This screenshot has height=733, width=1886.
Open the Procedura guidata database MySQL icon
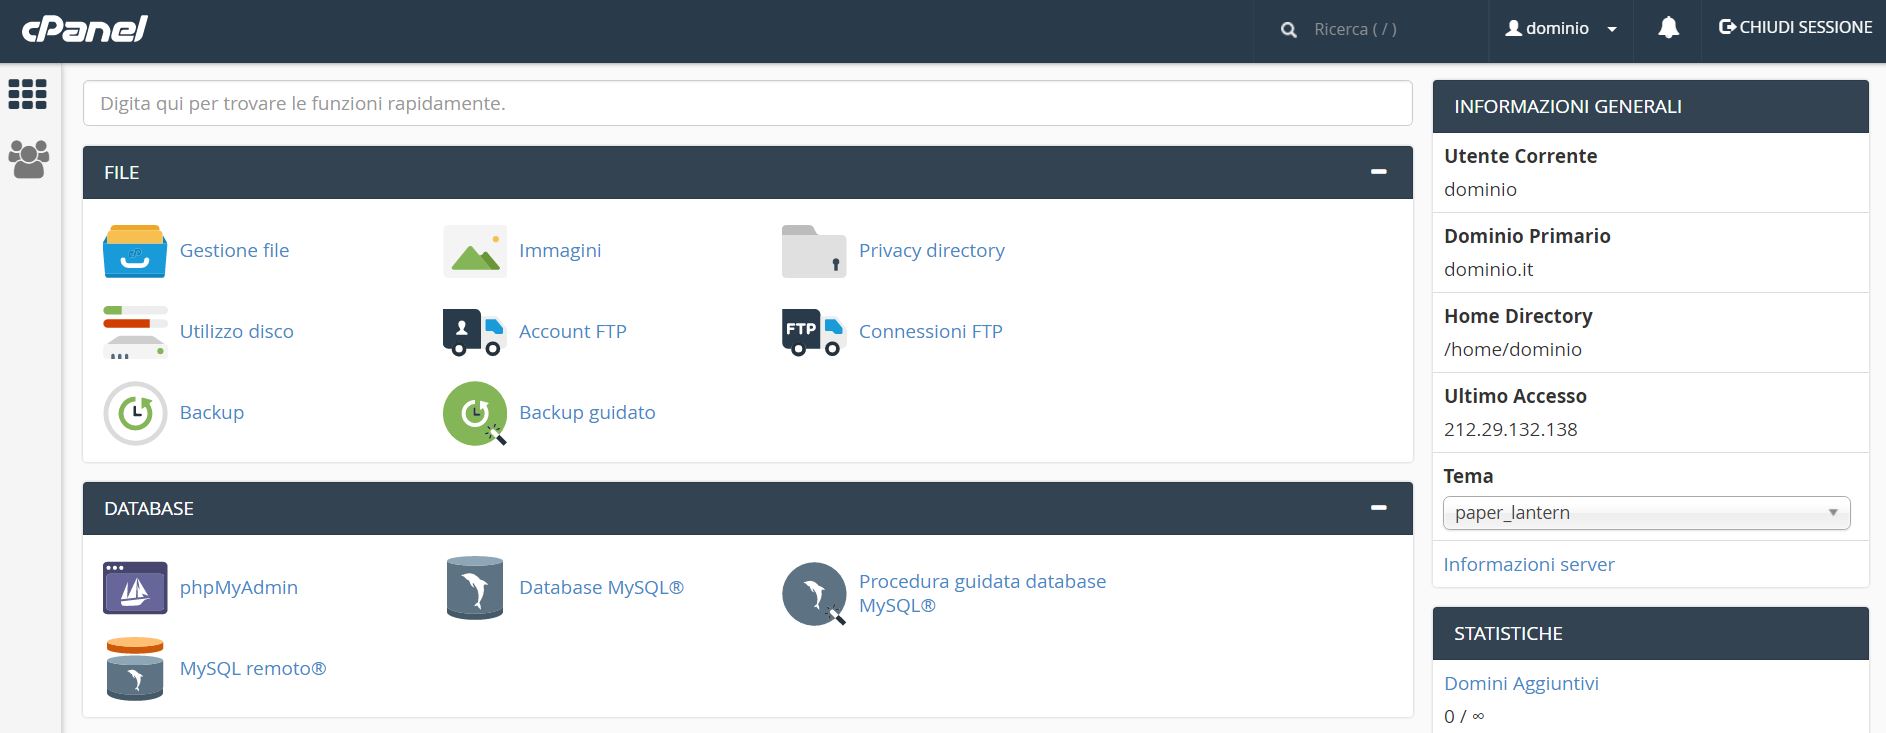click(x=814, y=594)
